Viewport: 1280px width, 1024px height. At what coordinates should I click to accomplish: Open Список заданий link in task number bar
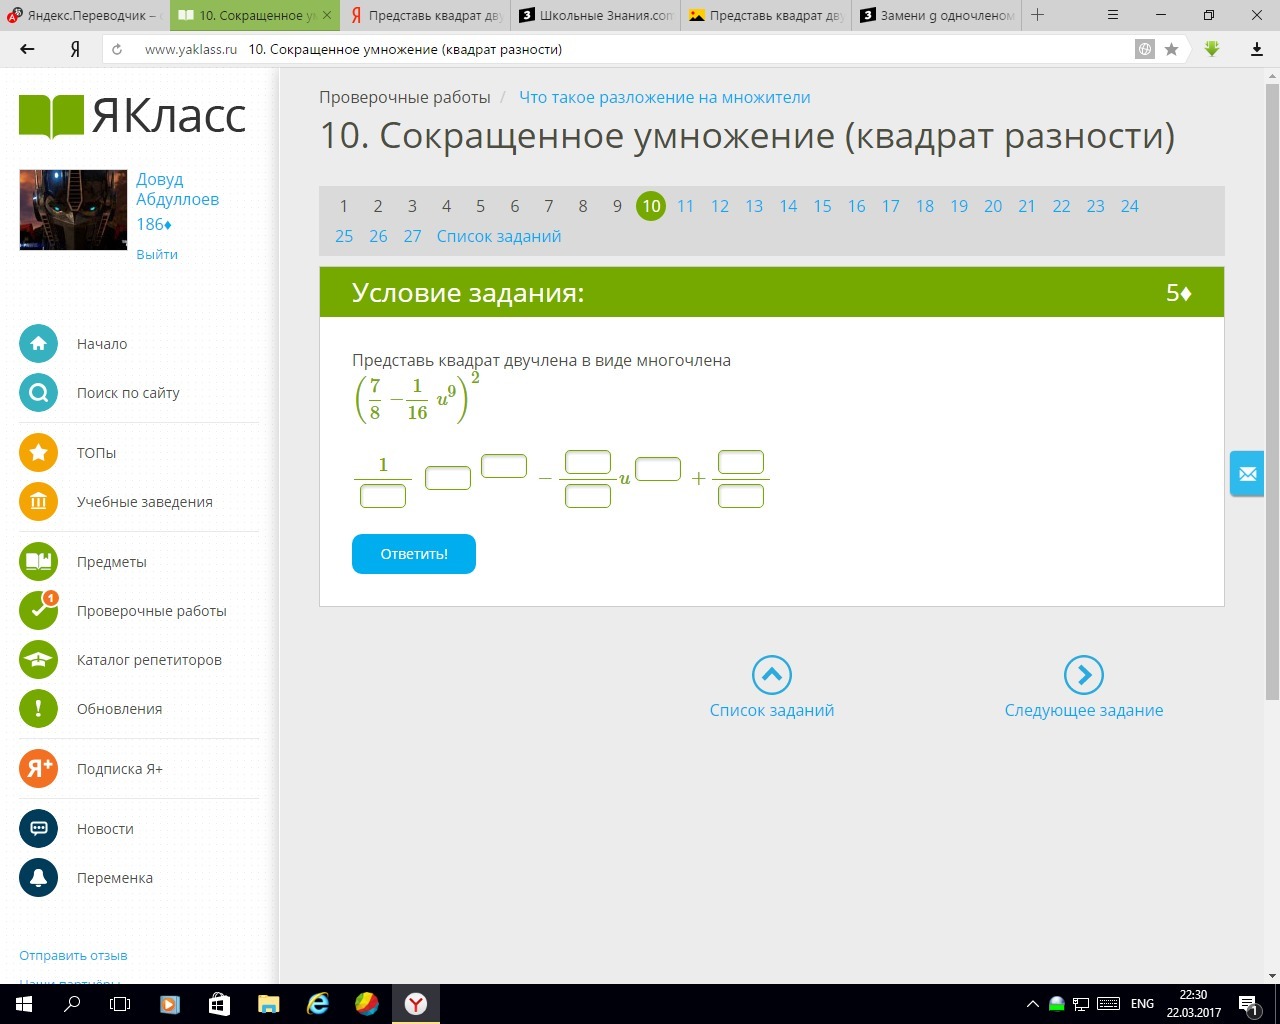[499, 236]
